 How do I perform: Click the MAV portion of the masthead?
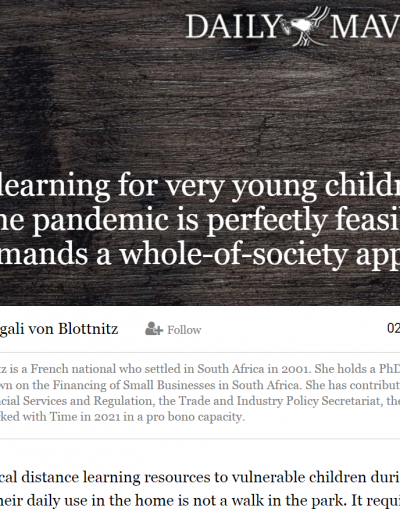365,26
